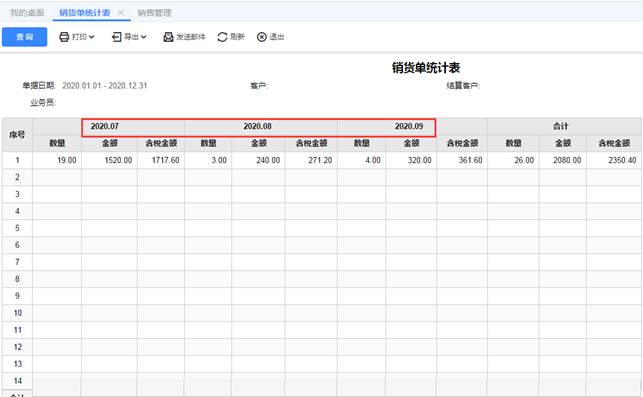Click the exit circled X icon
Image resolution: width=643 pixels, height=397 pixels.
point(262,37)
